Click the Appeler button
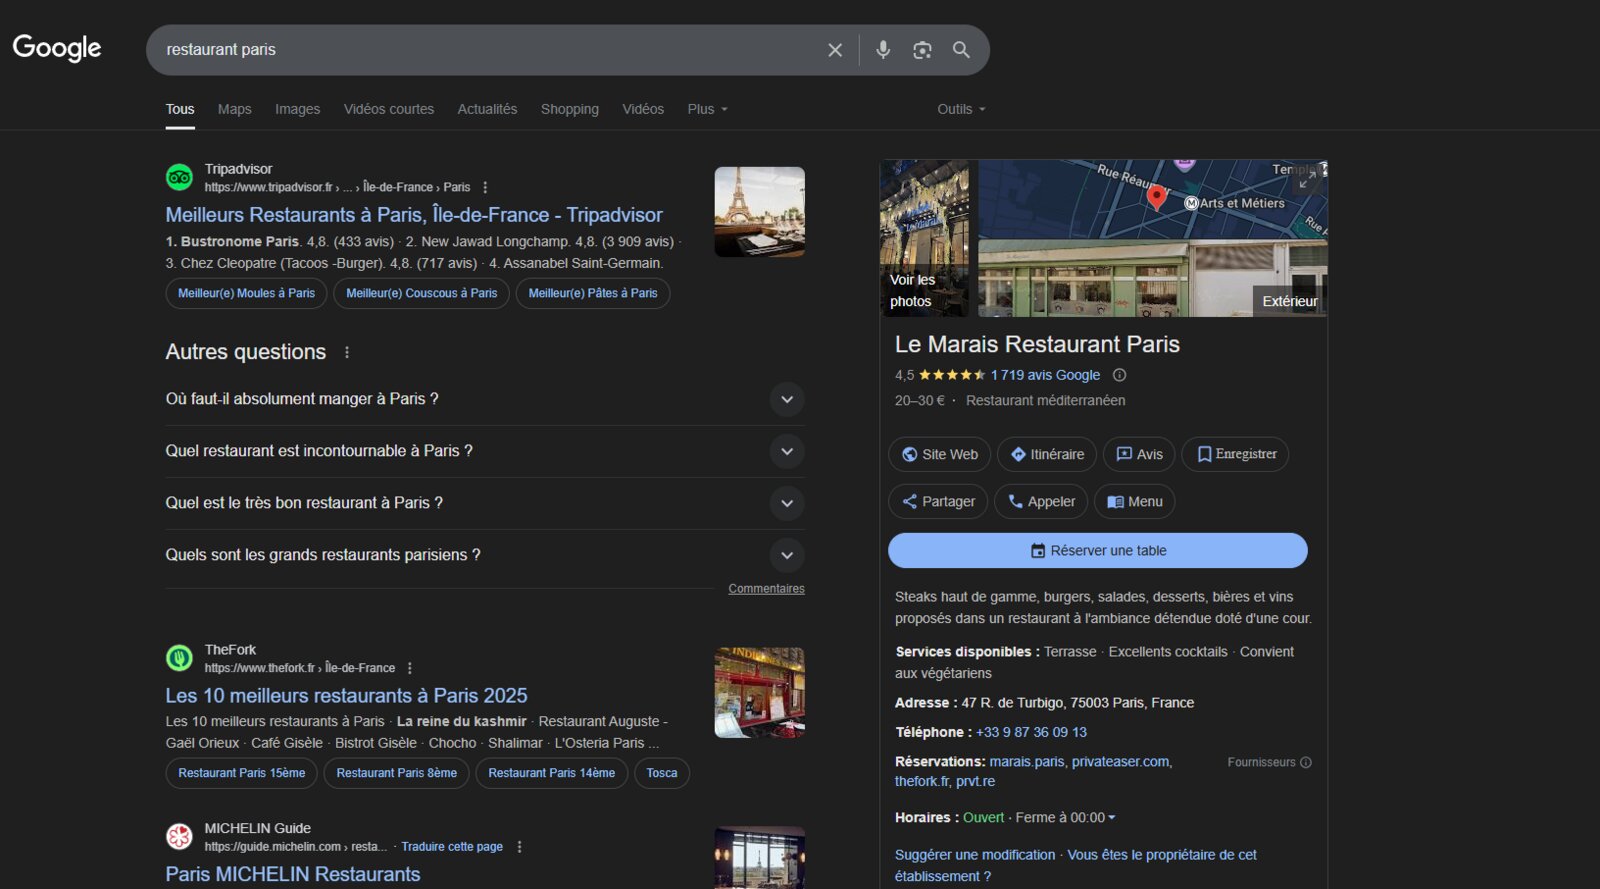The height and width of the screenshot is (889, 1600). tap(1041, 502)
